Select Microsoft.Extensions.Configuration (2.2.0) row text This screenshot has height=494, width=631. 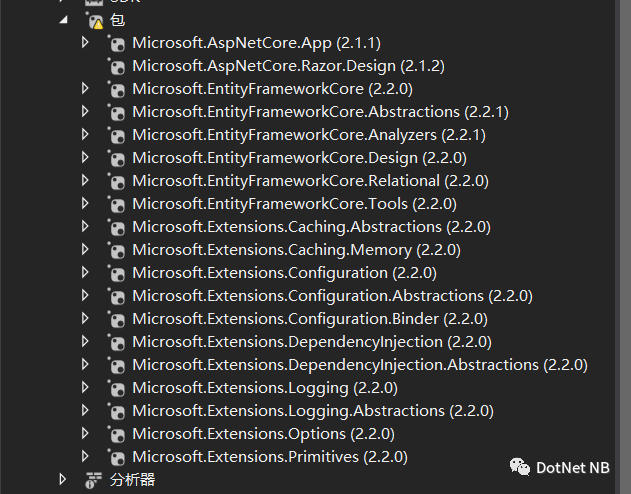[x=285, y=273]
